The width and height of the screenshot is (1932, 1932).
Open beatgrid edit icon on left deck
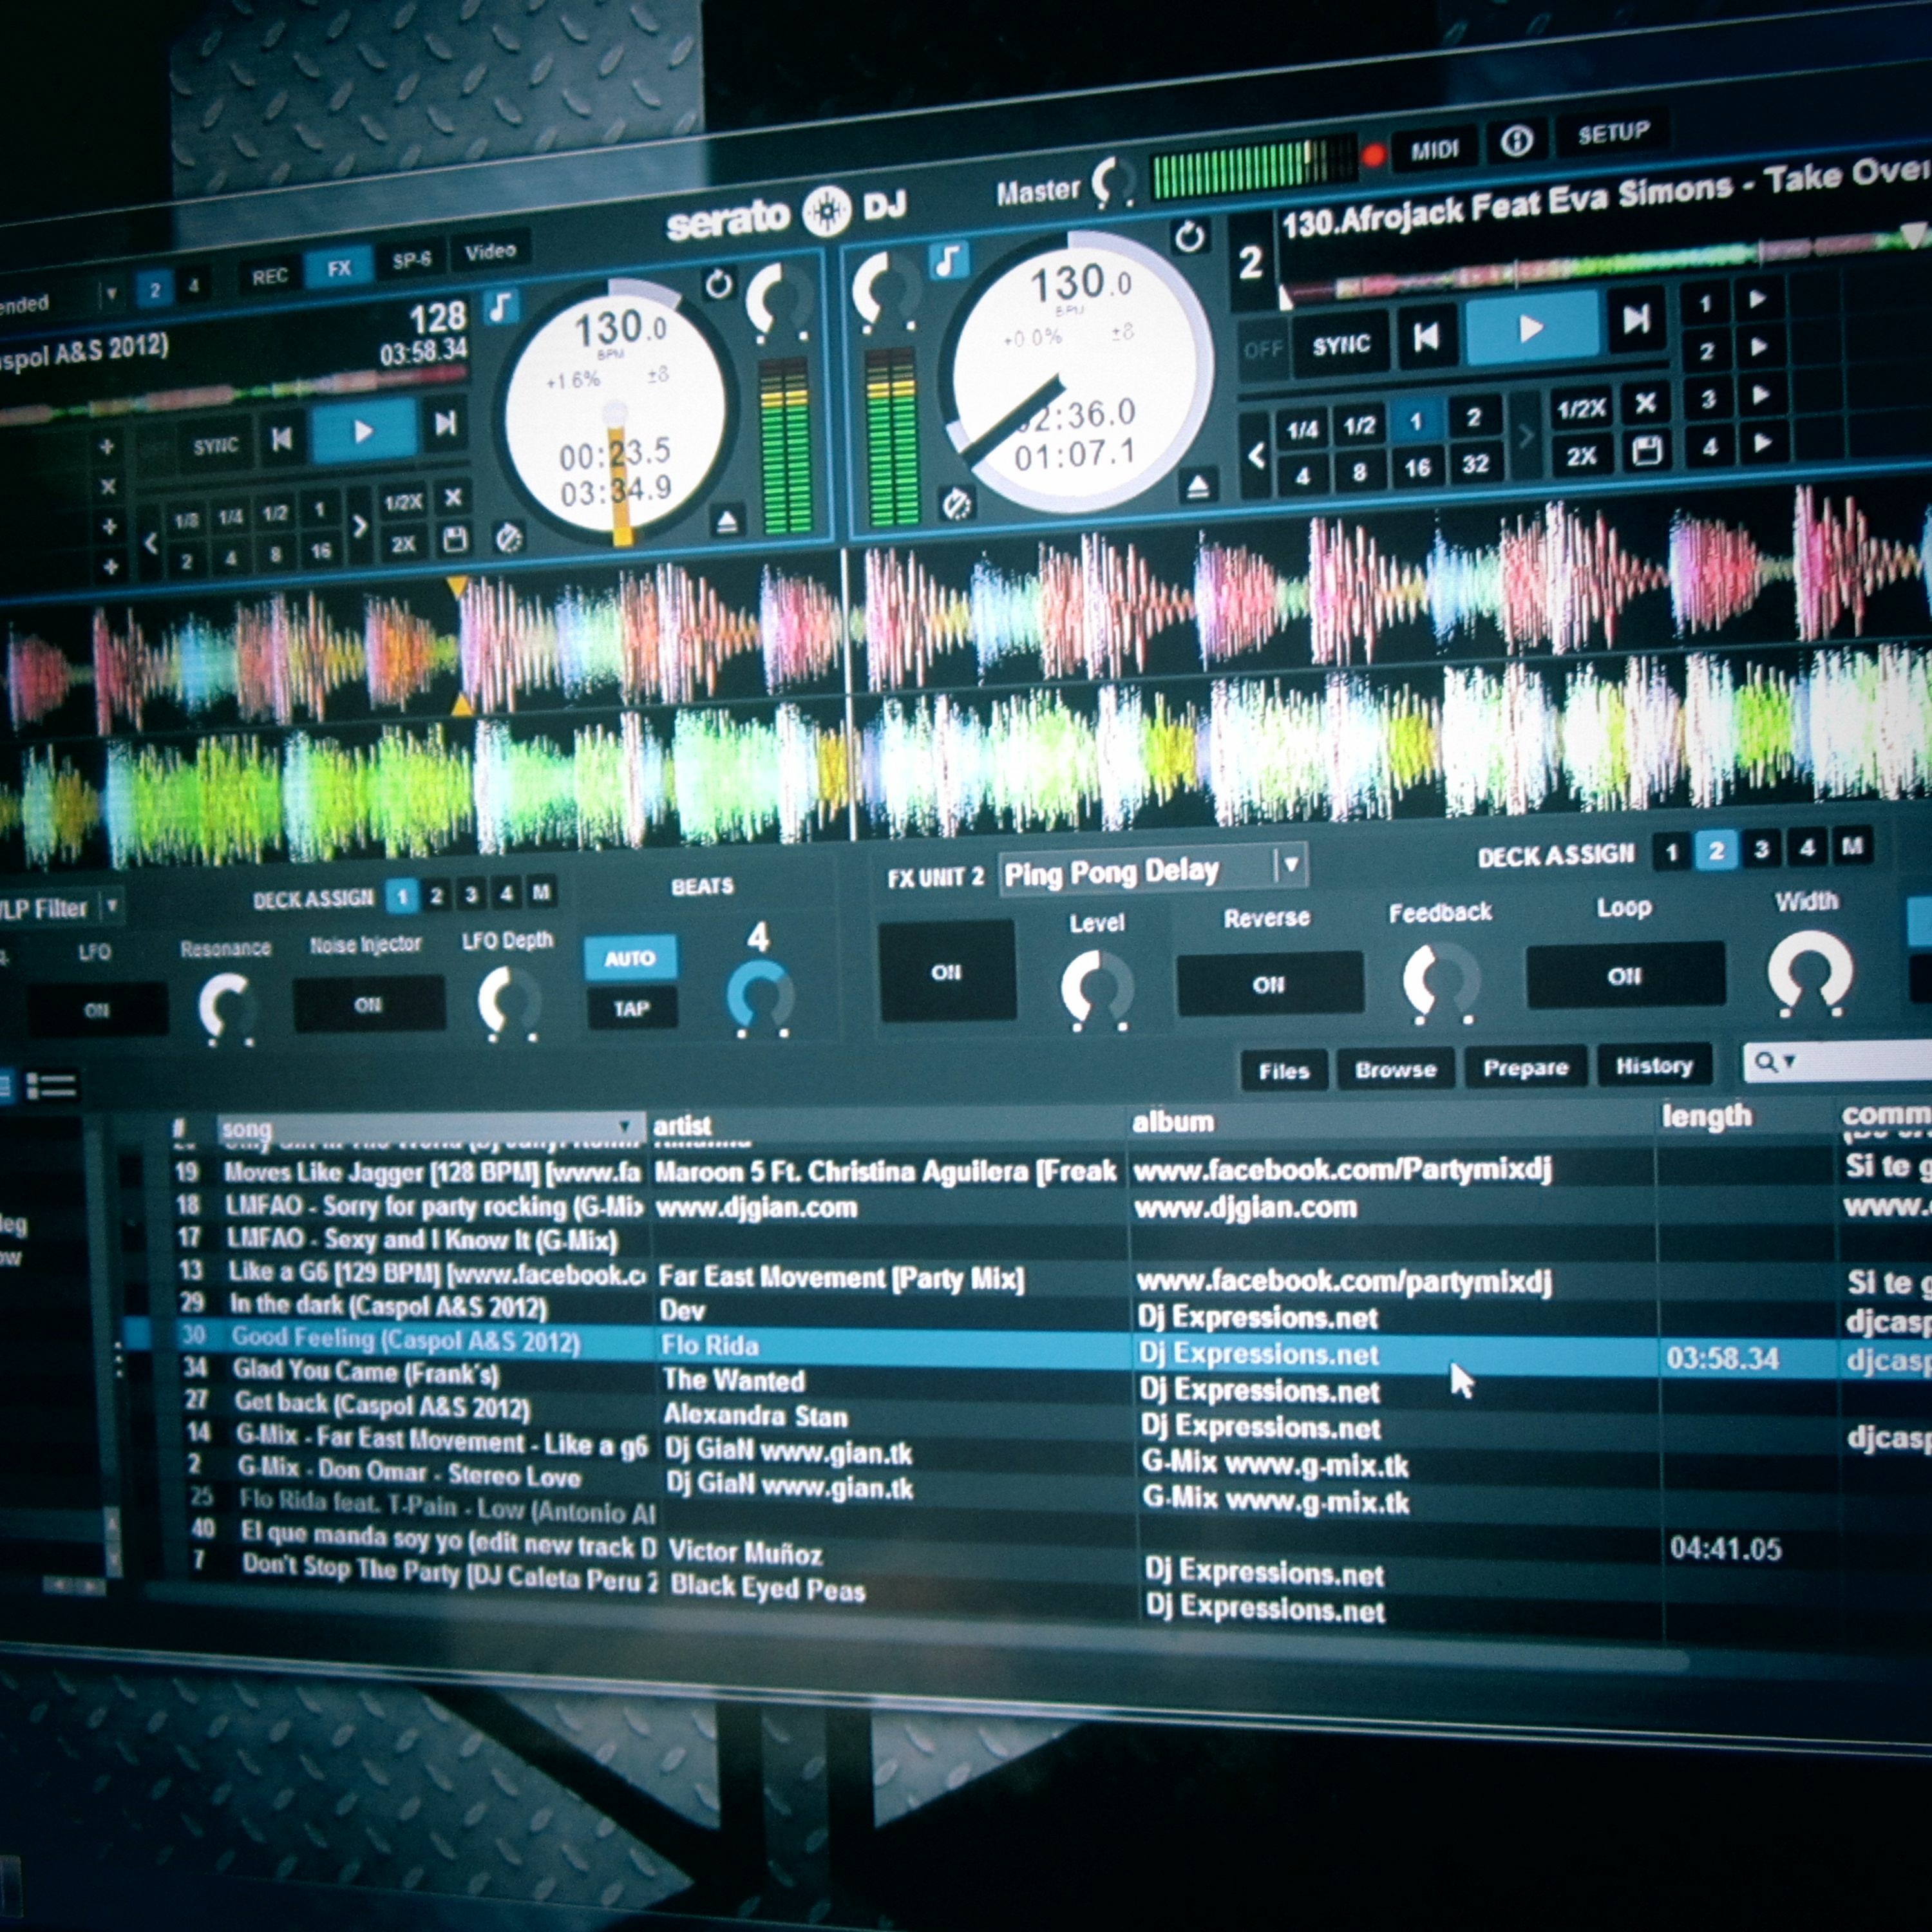pos(509,540)
